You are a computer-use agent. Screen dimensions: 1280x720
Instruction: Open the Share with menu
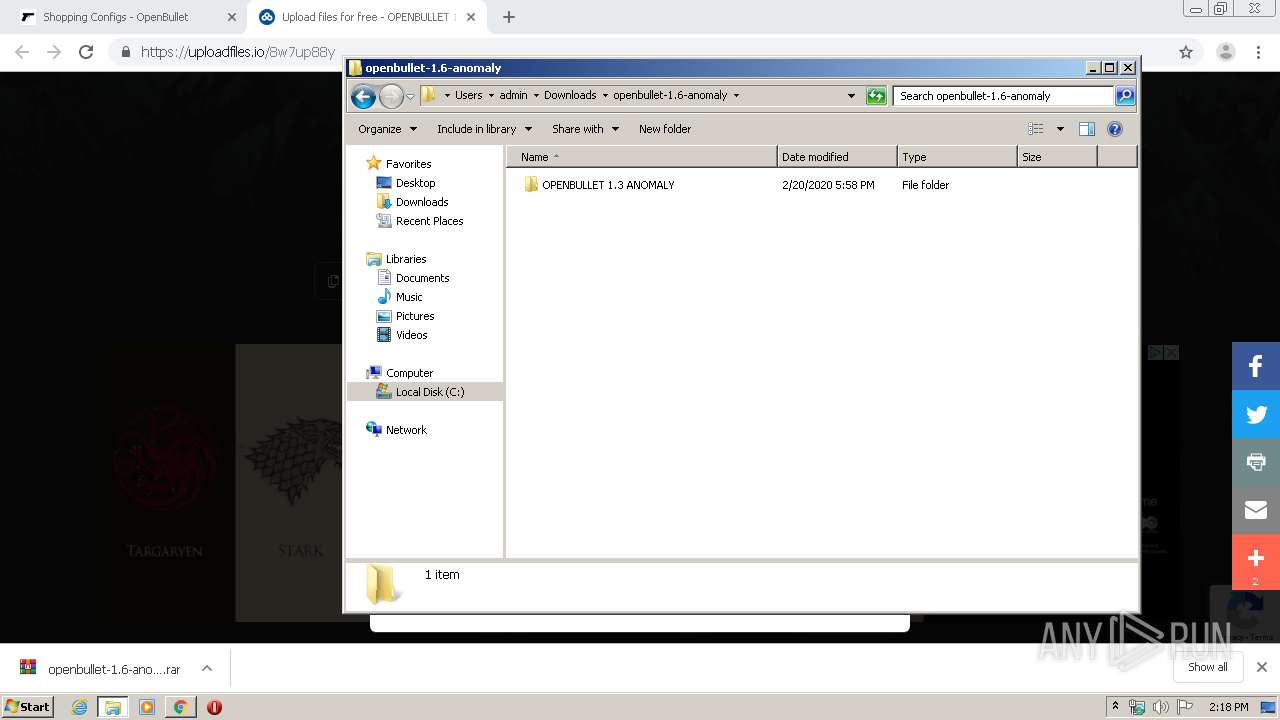(x=585, y=129)
